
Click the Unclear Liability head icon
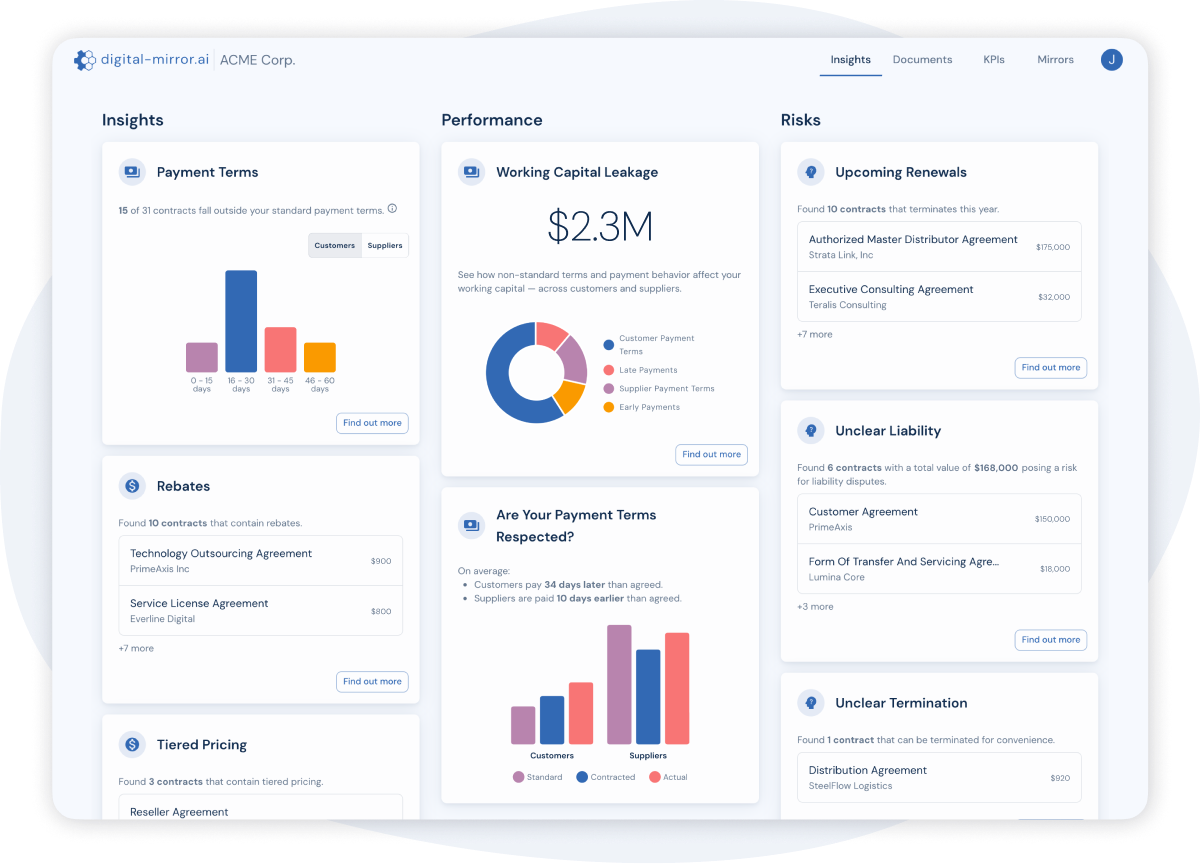[810, 431]
